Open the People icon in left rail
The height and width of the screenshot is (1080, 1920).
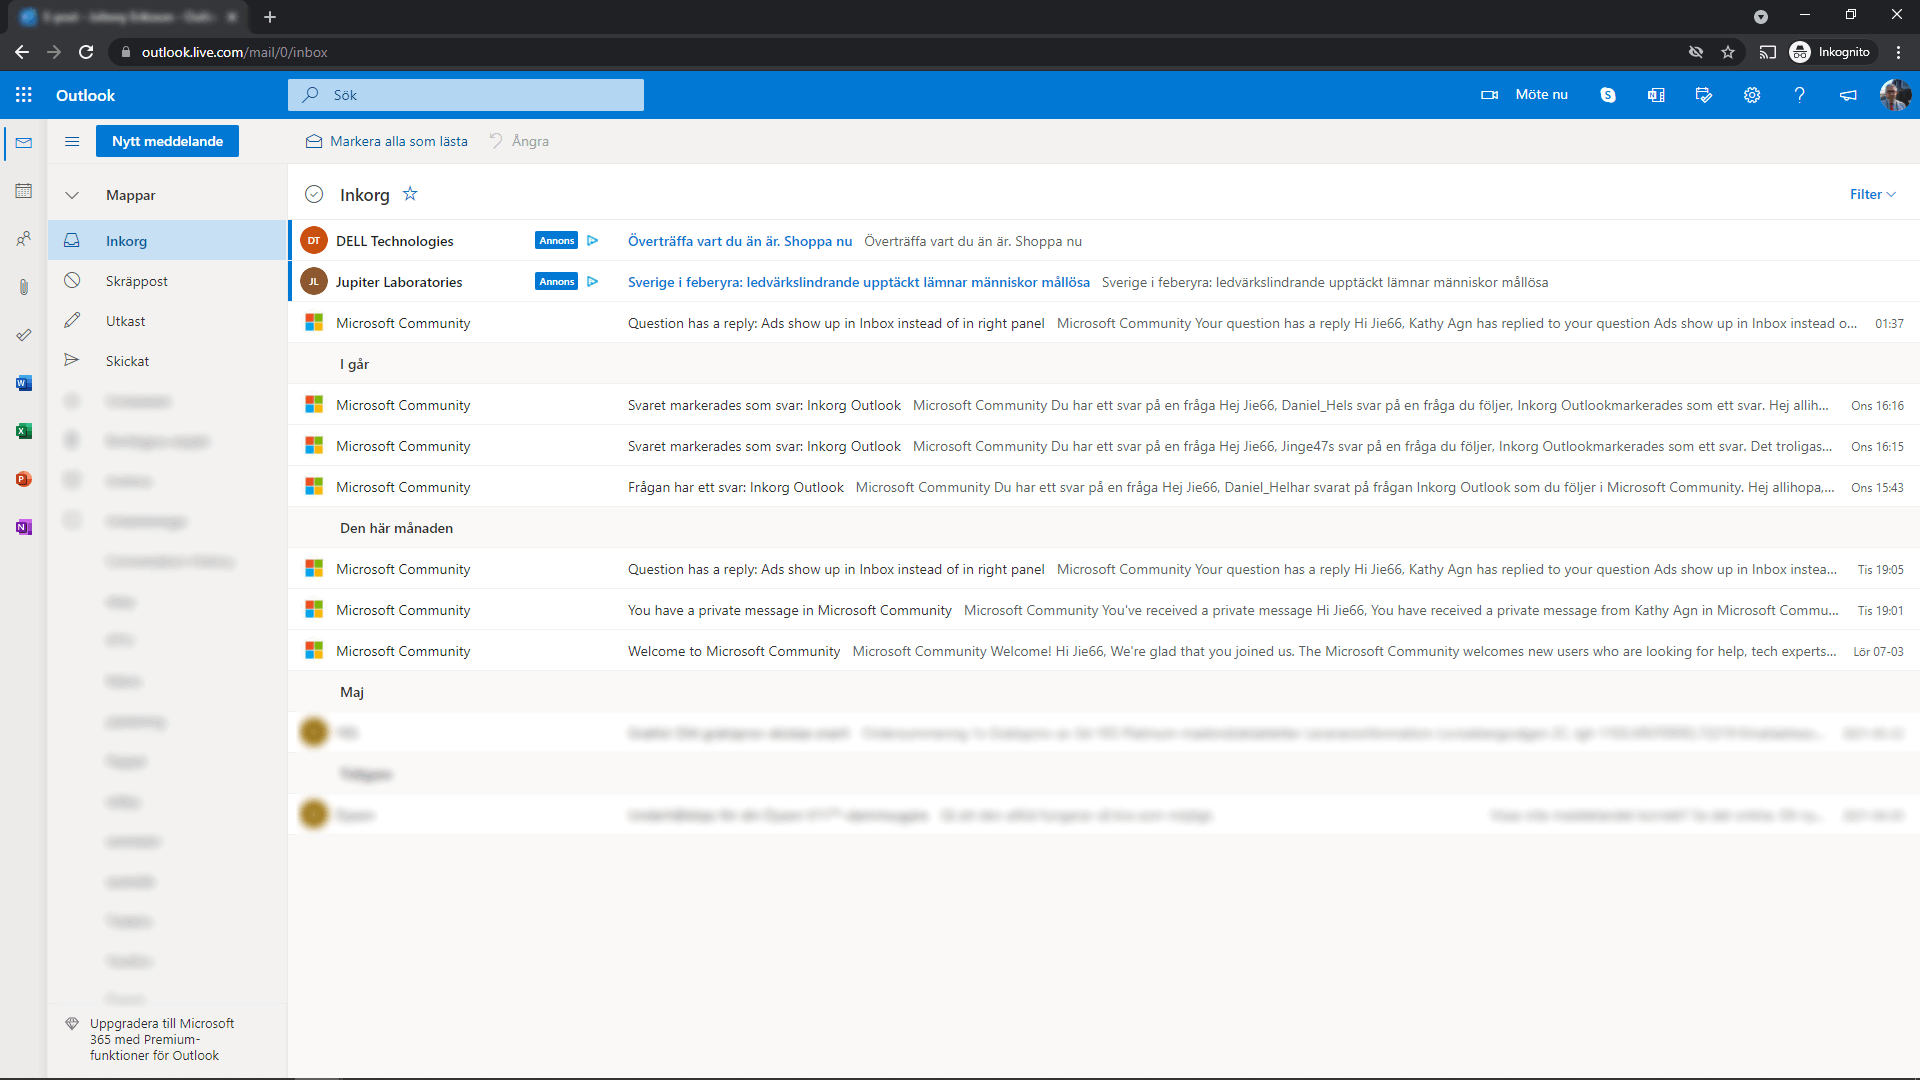tap(24, 239)
